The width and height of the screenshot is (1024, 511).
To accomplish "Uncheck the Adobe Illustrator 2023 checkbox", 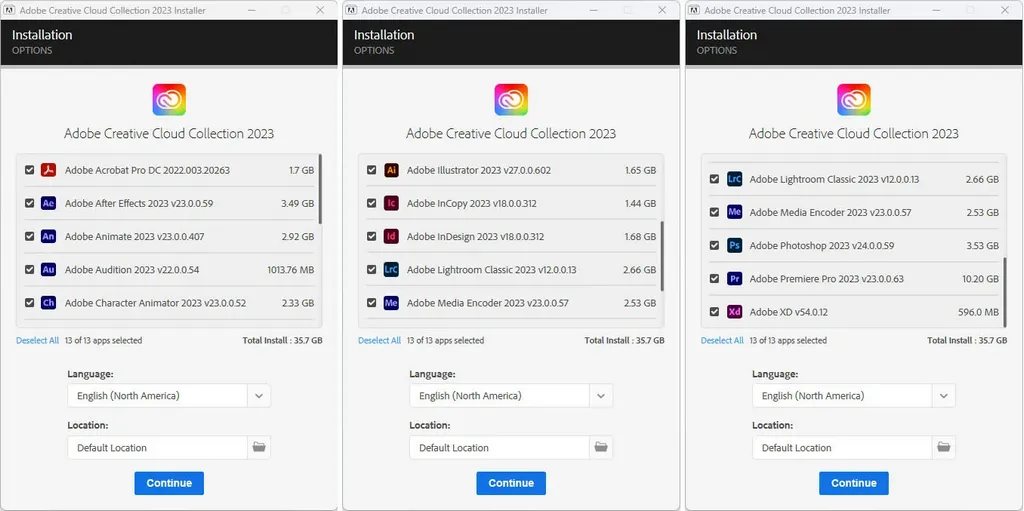I will pyautogui.click(x=372, y=170).
